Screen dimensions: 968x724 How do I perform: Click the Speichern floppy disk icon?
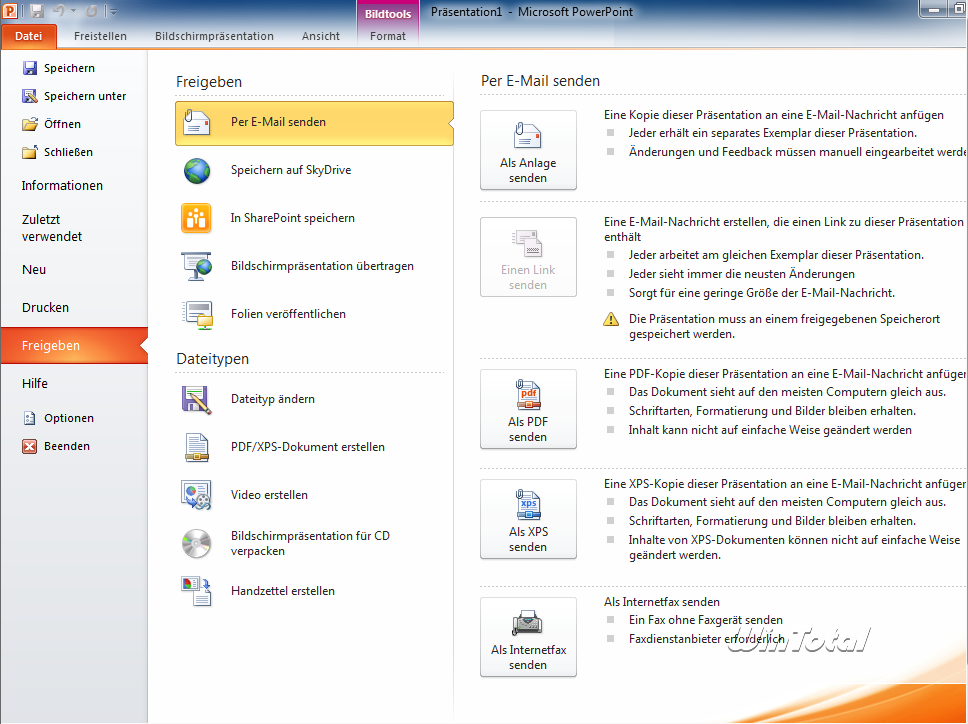tap(30, 68)
